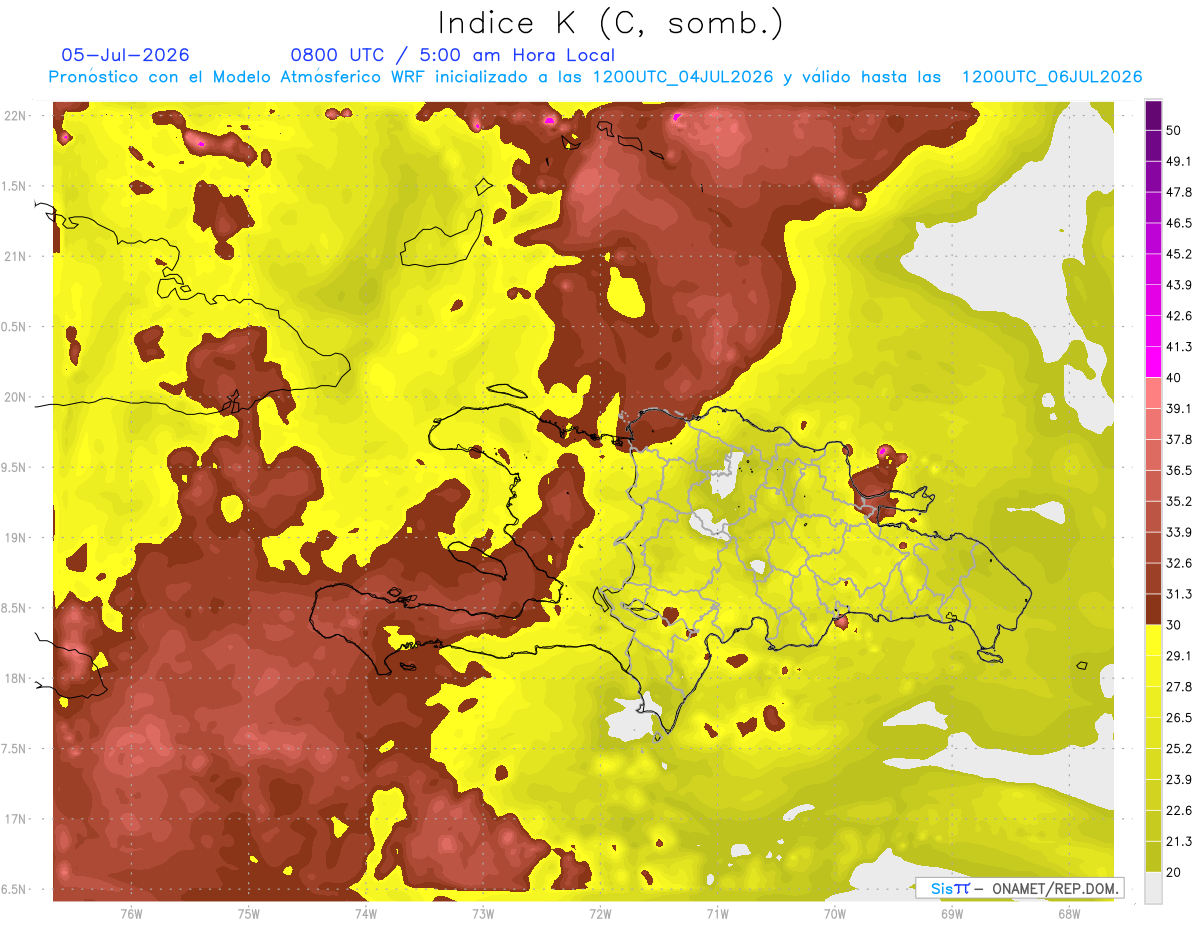Click the '47.8' value on the color scale

[x=1179, y=192]
